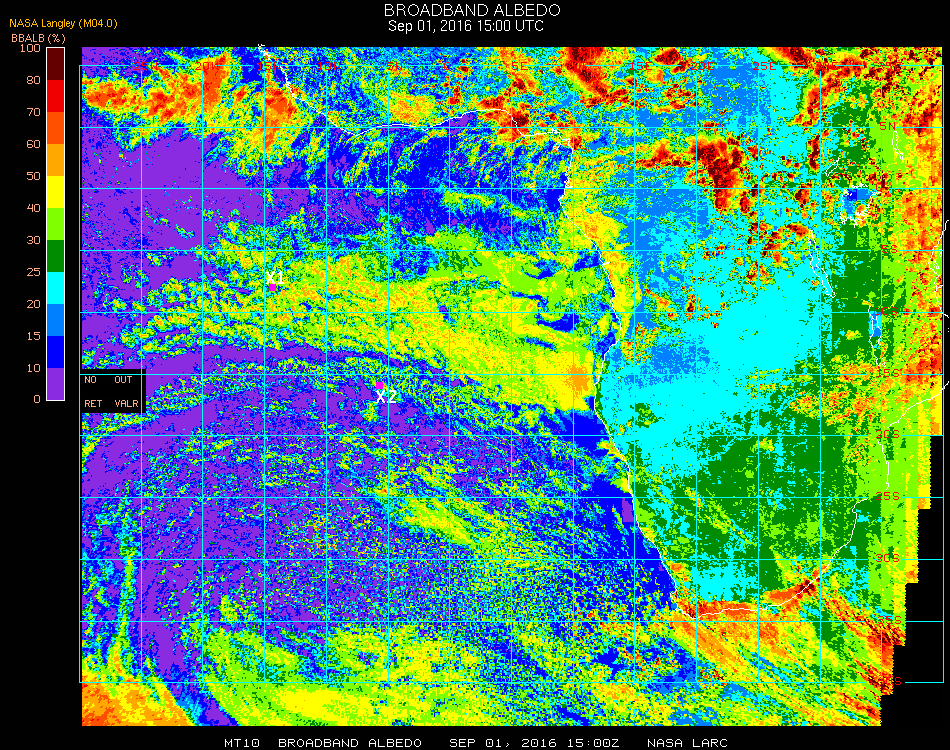Image resolution: width=950 pixels, height=750 pixels.
Task: Click the 5N latitude label
Action: click(x=888, y=126)
